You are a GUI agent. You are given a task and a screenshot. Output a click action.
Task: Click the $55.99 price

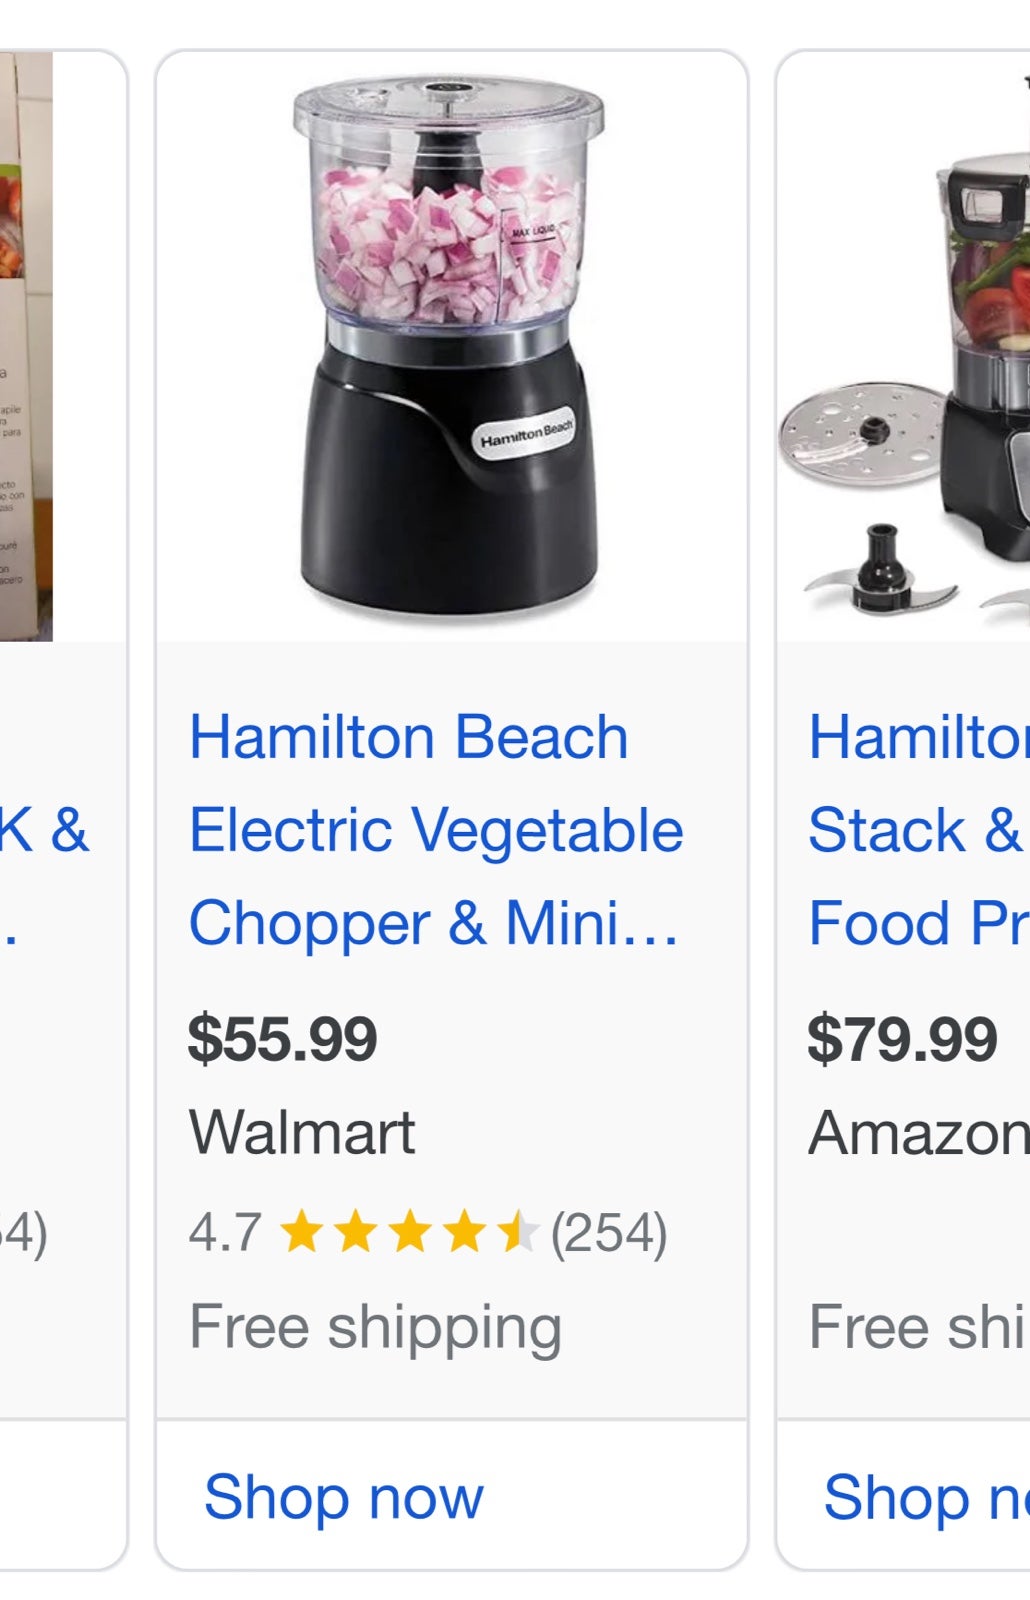coord(282,1038)
